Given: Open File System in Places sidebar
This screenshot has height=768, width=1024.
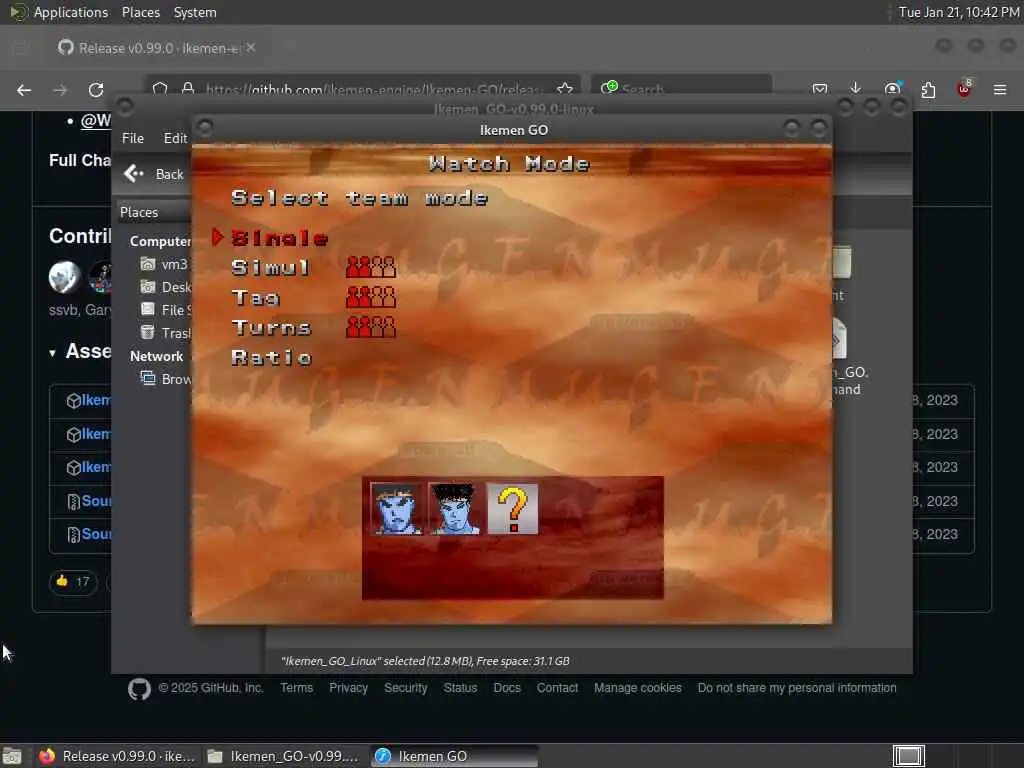Looking at the screenshot, I should click(x=165, y=310).
